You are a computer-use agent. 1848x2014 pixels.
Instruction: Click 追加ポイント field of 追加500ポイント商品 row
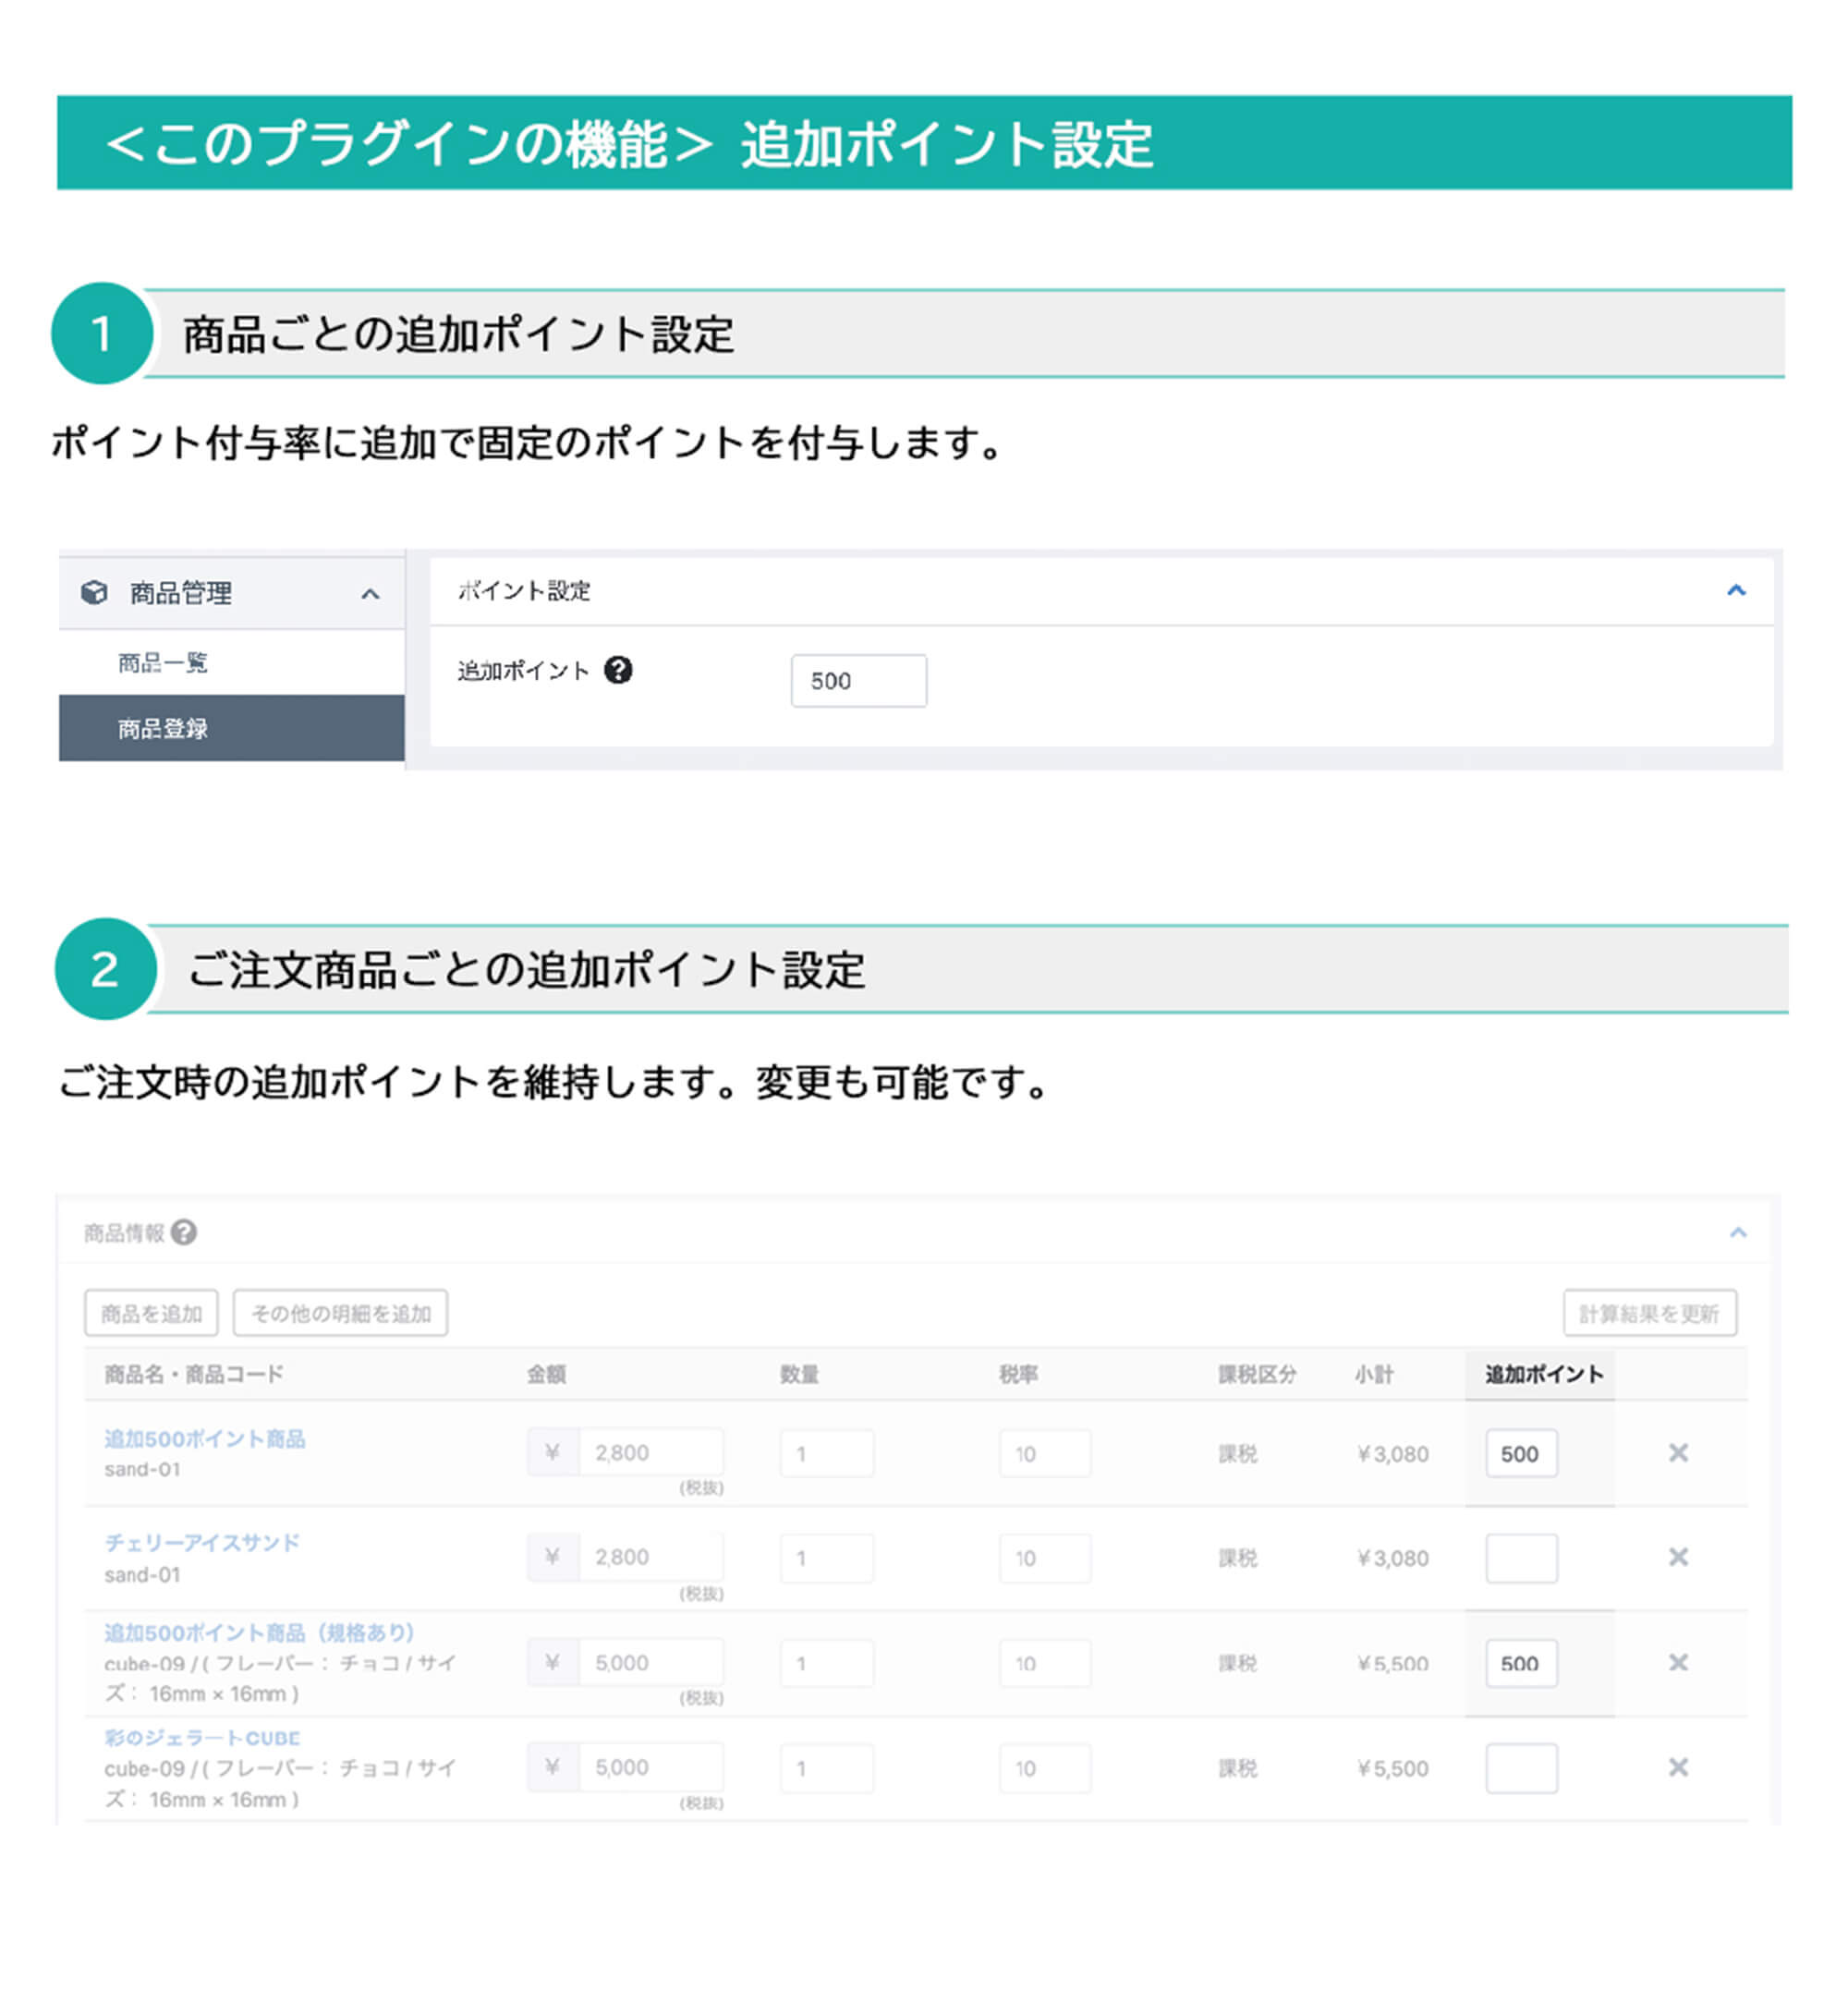(1521, 1453)
